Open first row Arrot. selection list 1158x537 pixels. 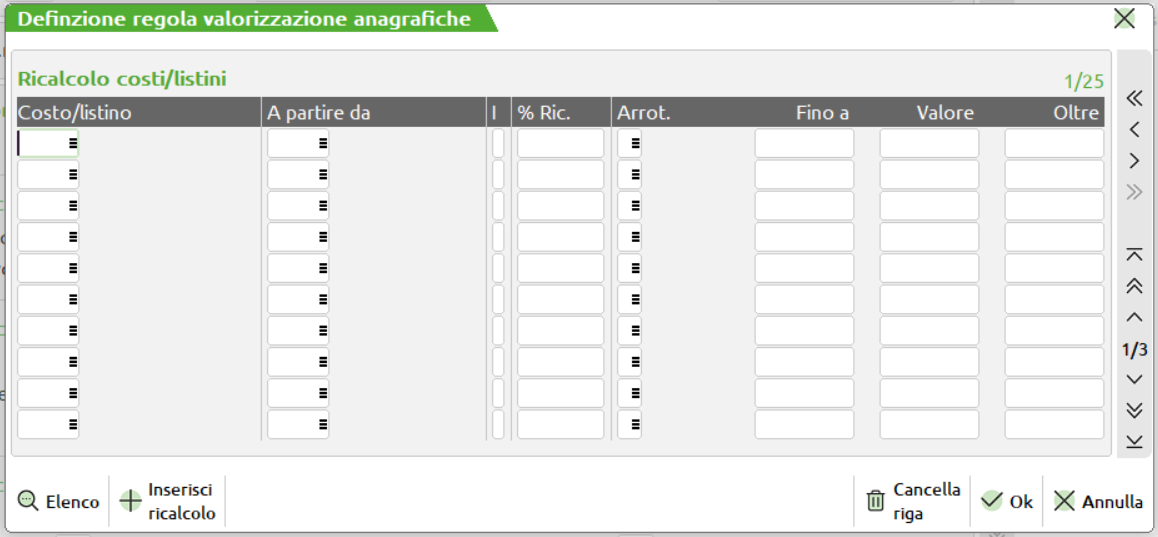pos(636,144)
